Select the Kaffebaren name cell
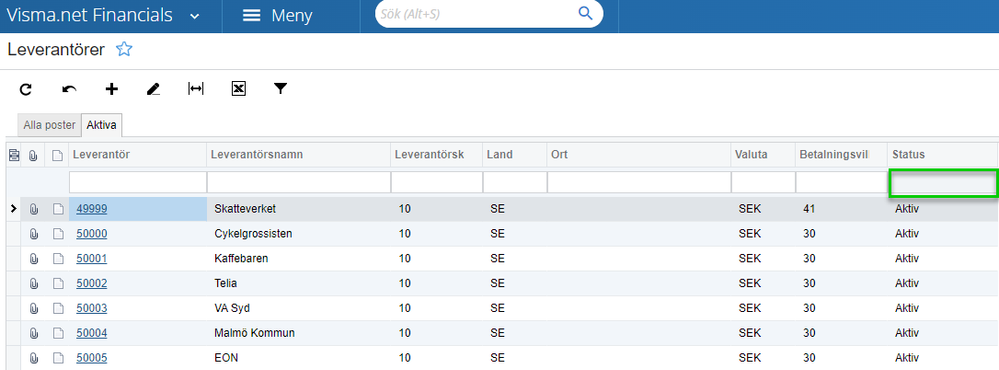 (x=298, y=259)
